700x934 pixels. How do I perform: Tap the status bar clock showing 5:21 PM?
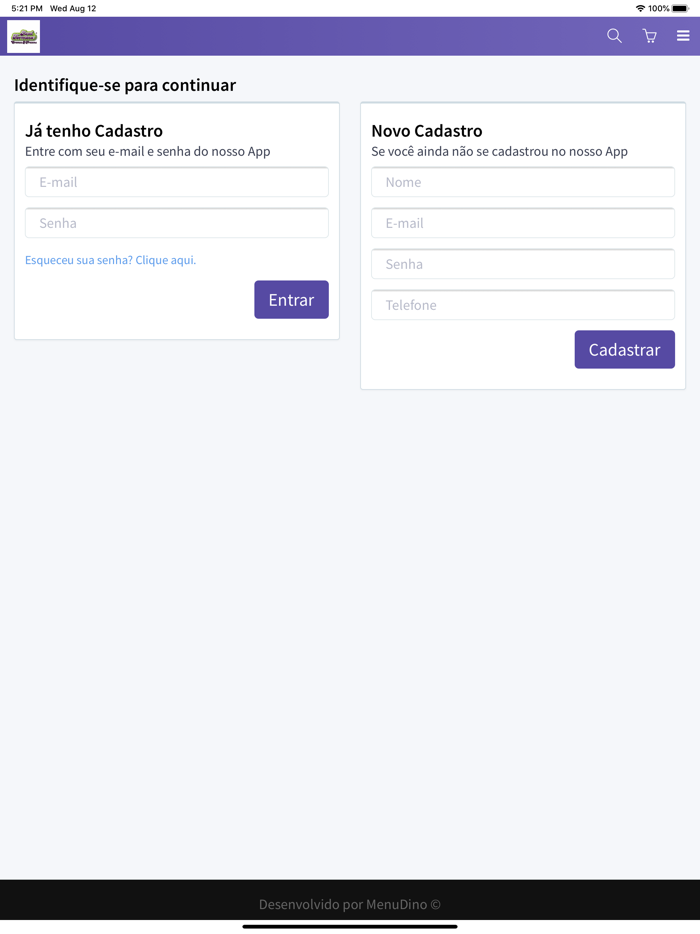tap(27, 8)
